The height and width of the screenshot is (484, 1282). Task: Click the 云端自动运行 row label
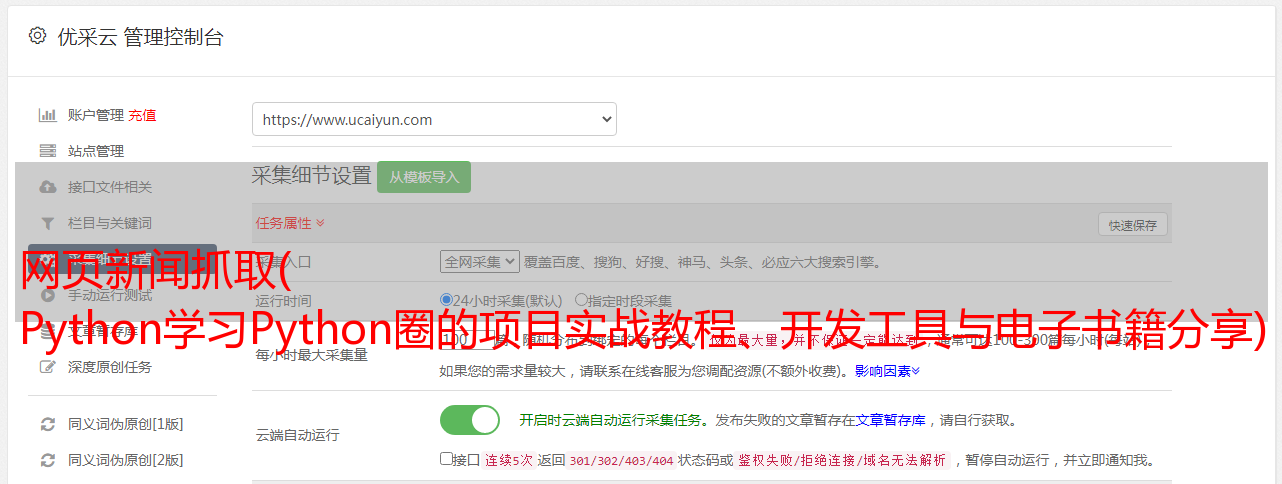[298, 435]
